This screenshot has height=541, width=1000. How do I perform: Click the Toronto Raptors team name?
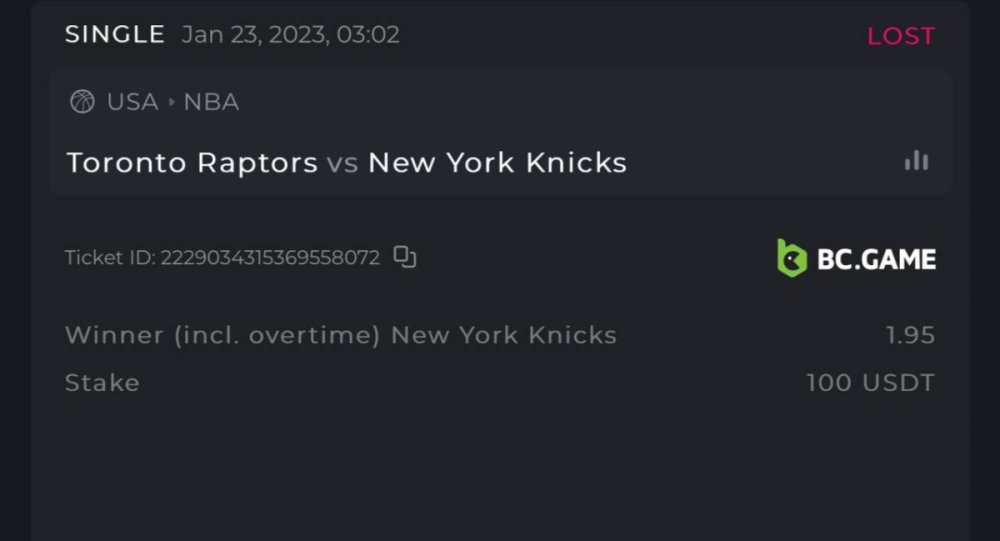192,162
